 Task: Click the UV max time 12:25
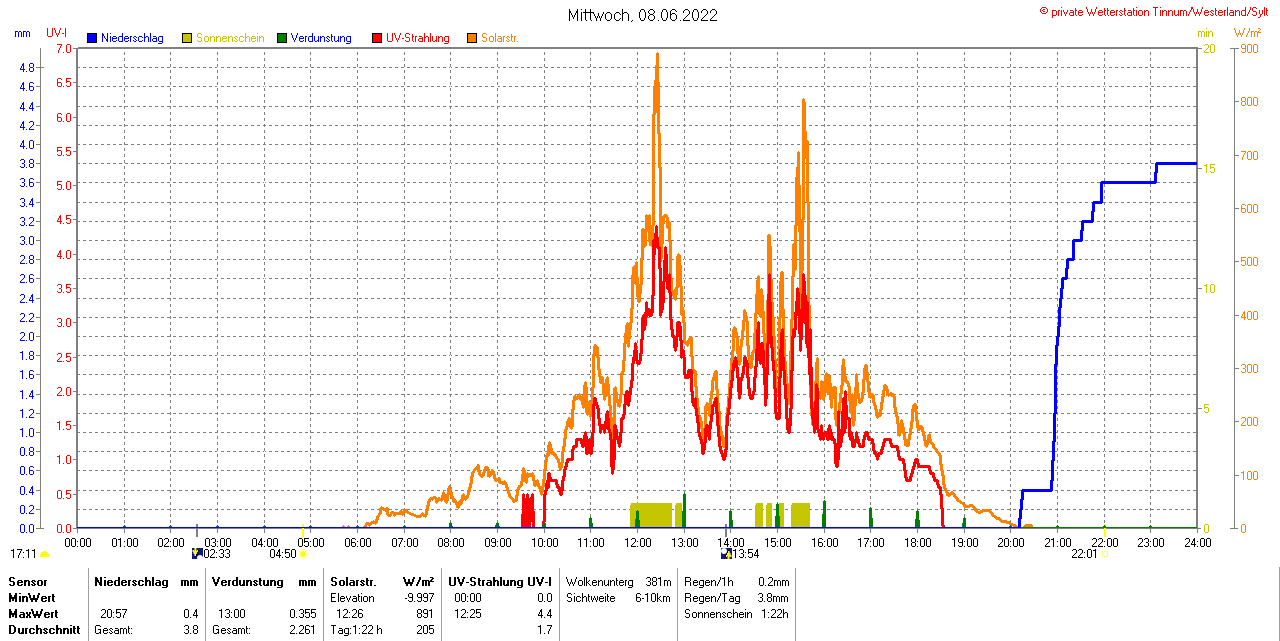click(x=468, y=613)
